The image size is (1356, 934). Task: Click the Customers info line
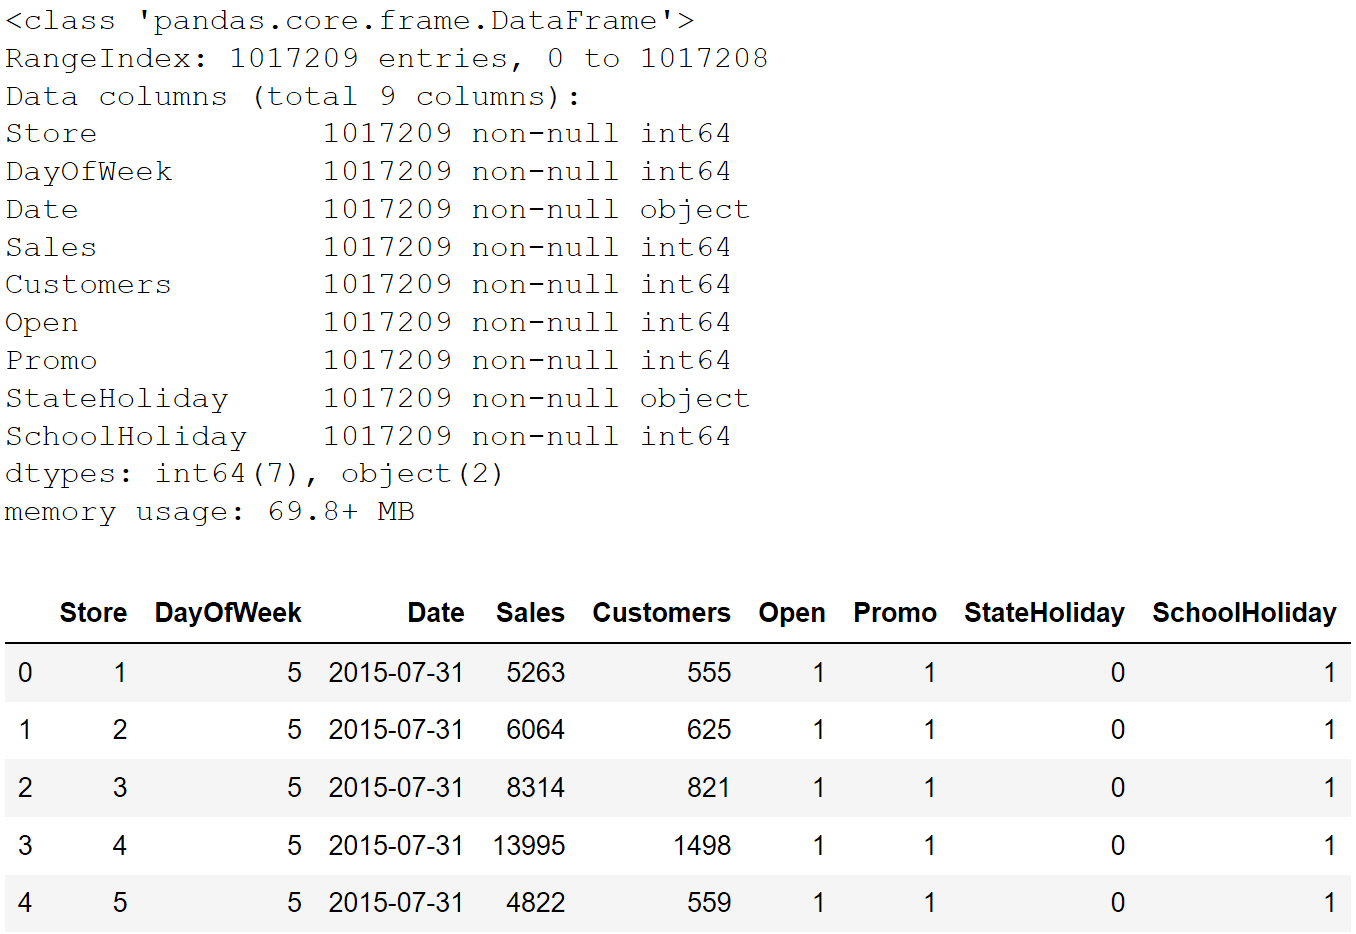(x=368, y=285)
